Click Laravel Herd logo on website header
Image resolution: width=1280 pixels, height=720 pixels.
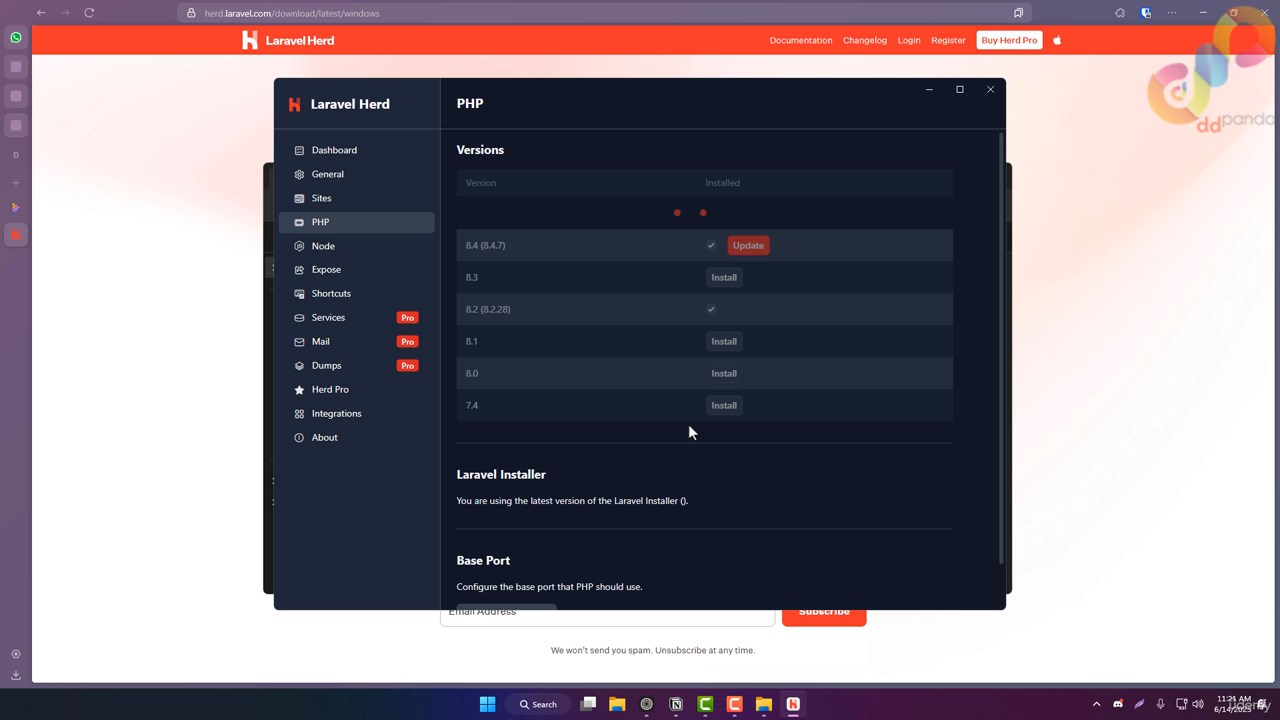(x=288, y=41)
